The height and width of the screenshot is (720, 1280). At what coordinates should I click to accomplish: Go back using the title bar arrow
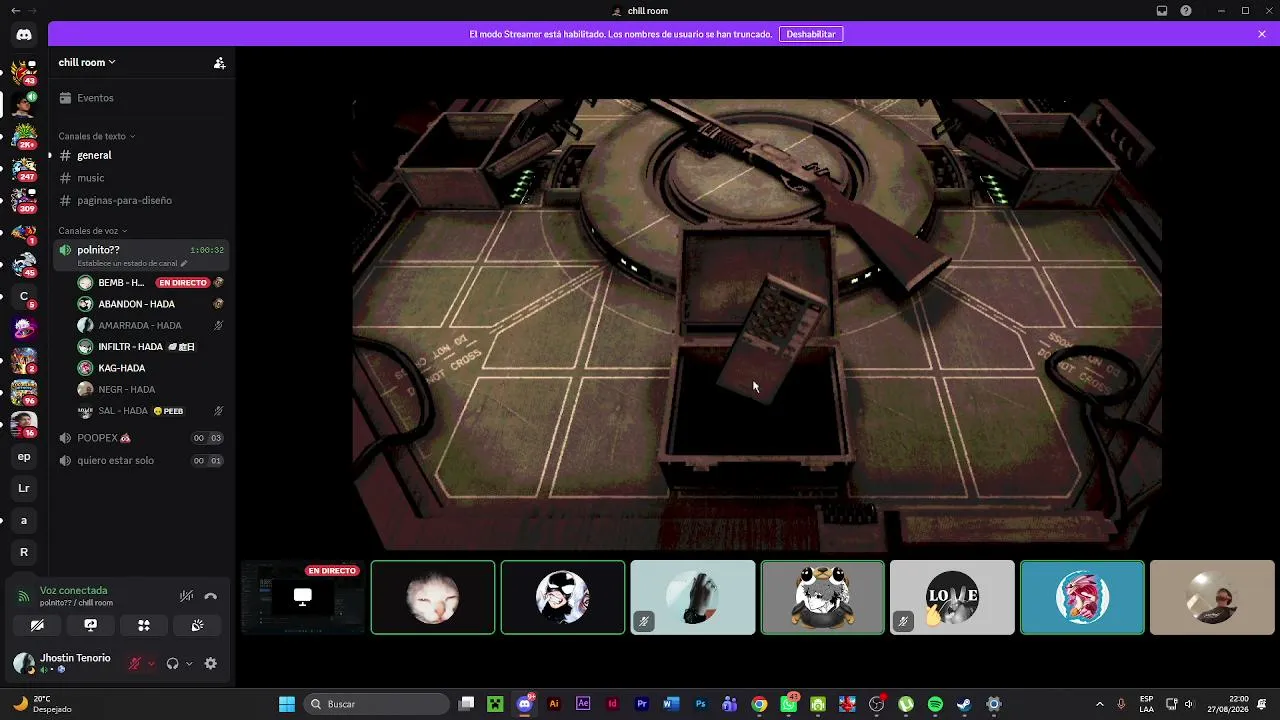click(15, 11)
